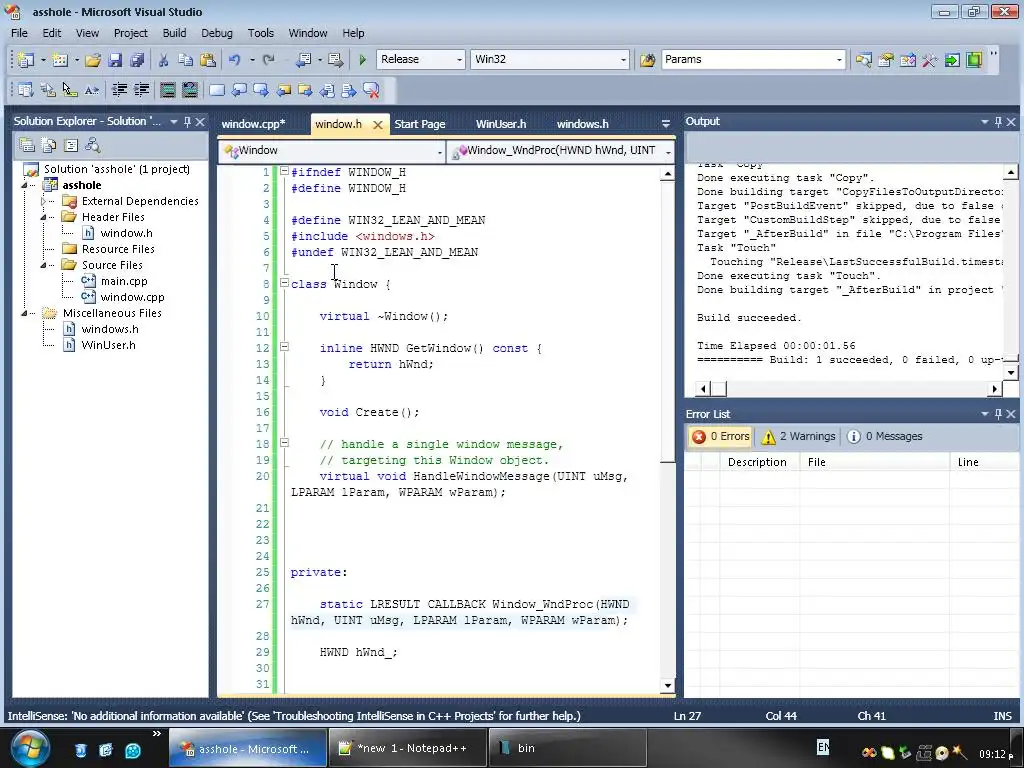Click the Open File folder icon
The height and width of the screenshot is (768, 1024).
[93, 59]
